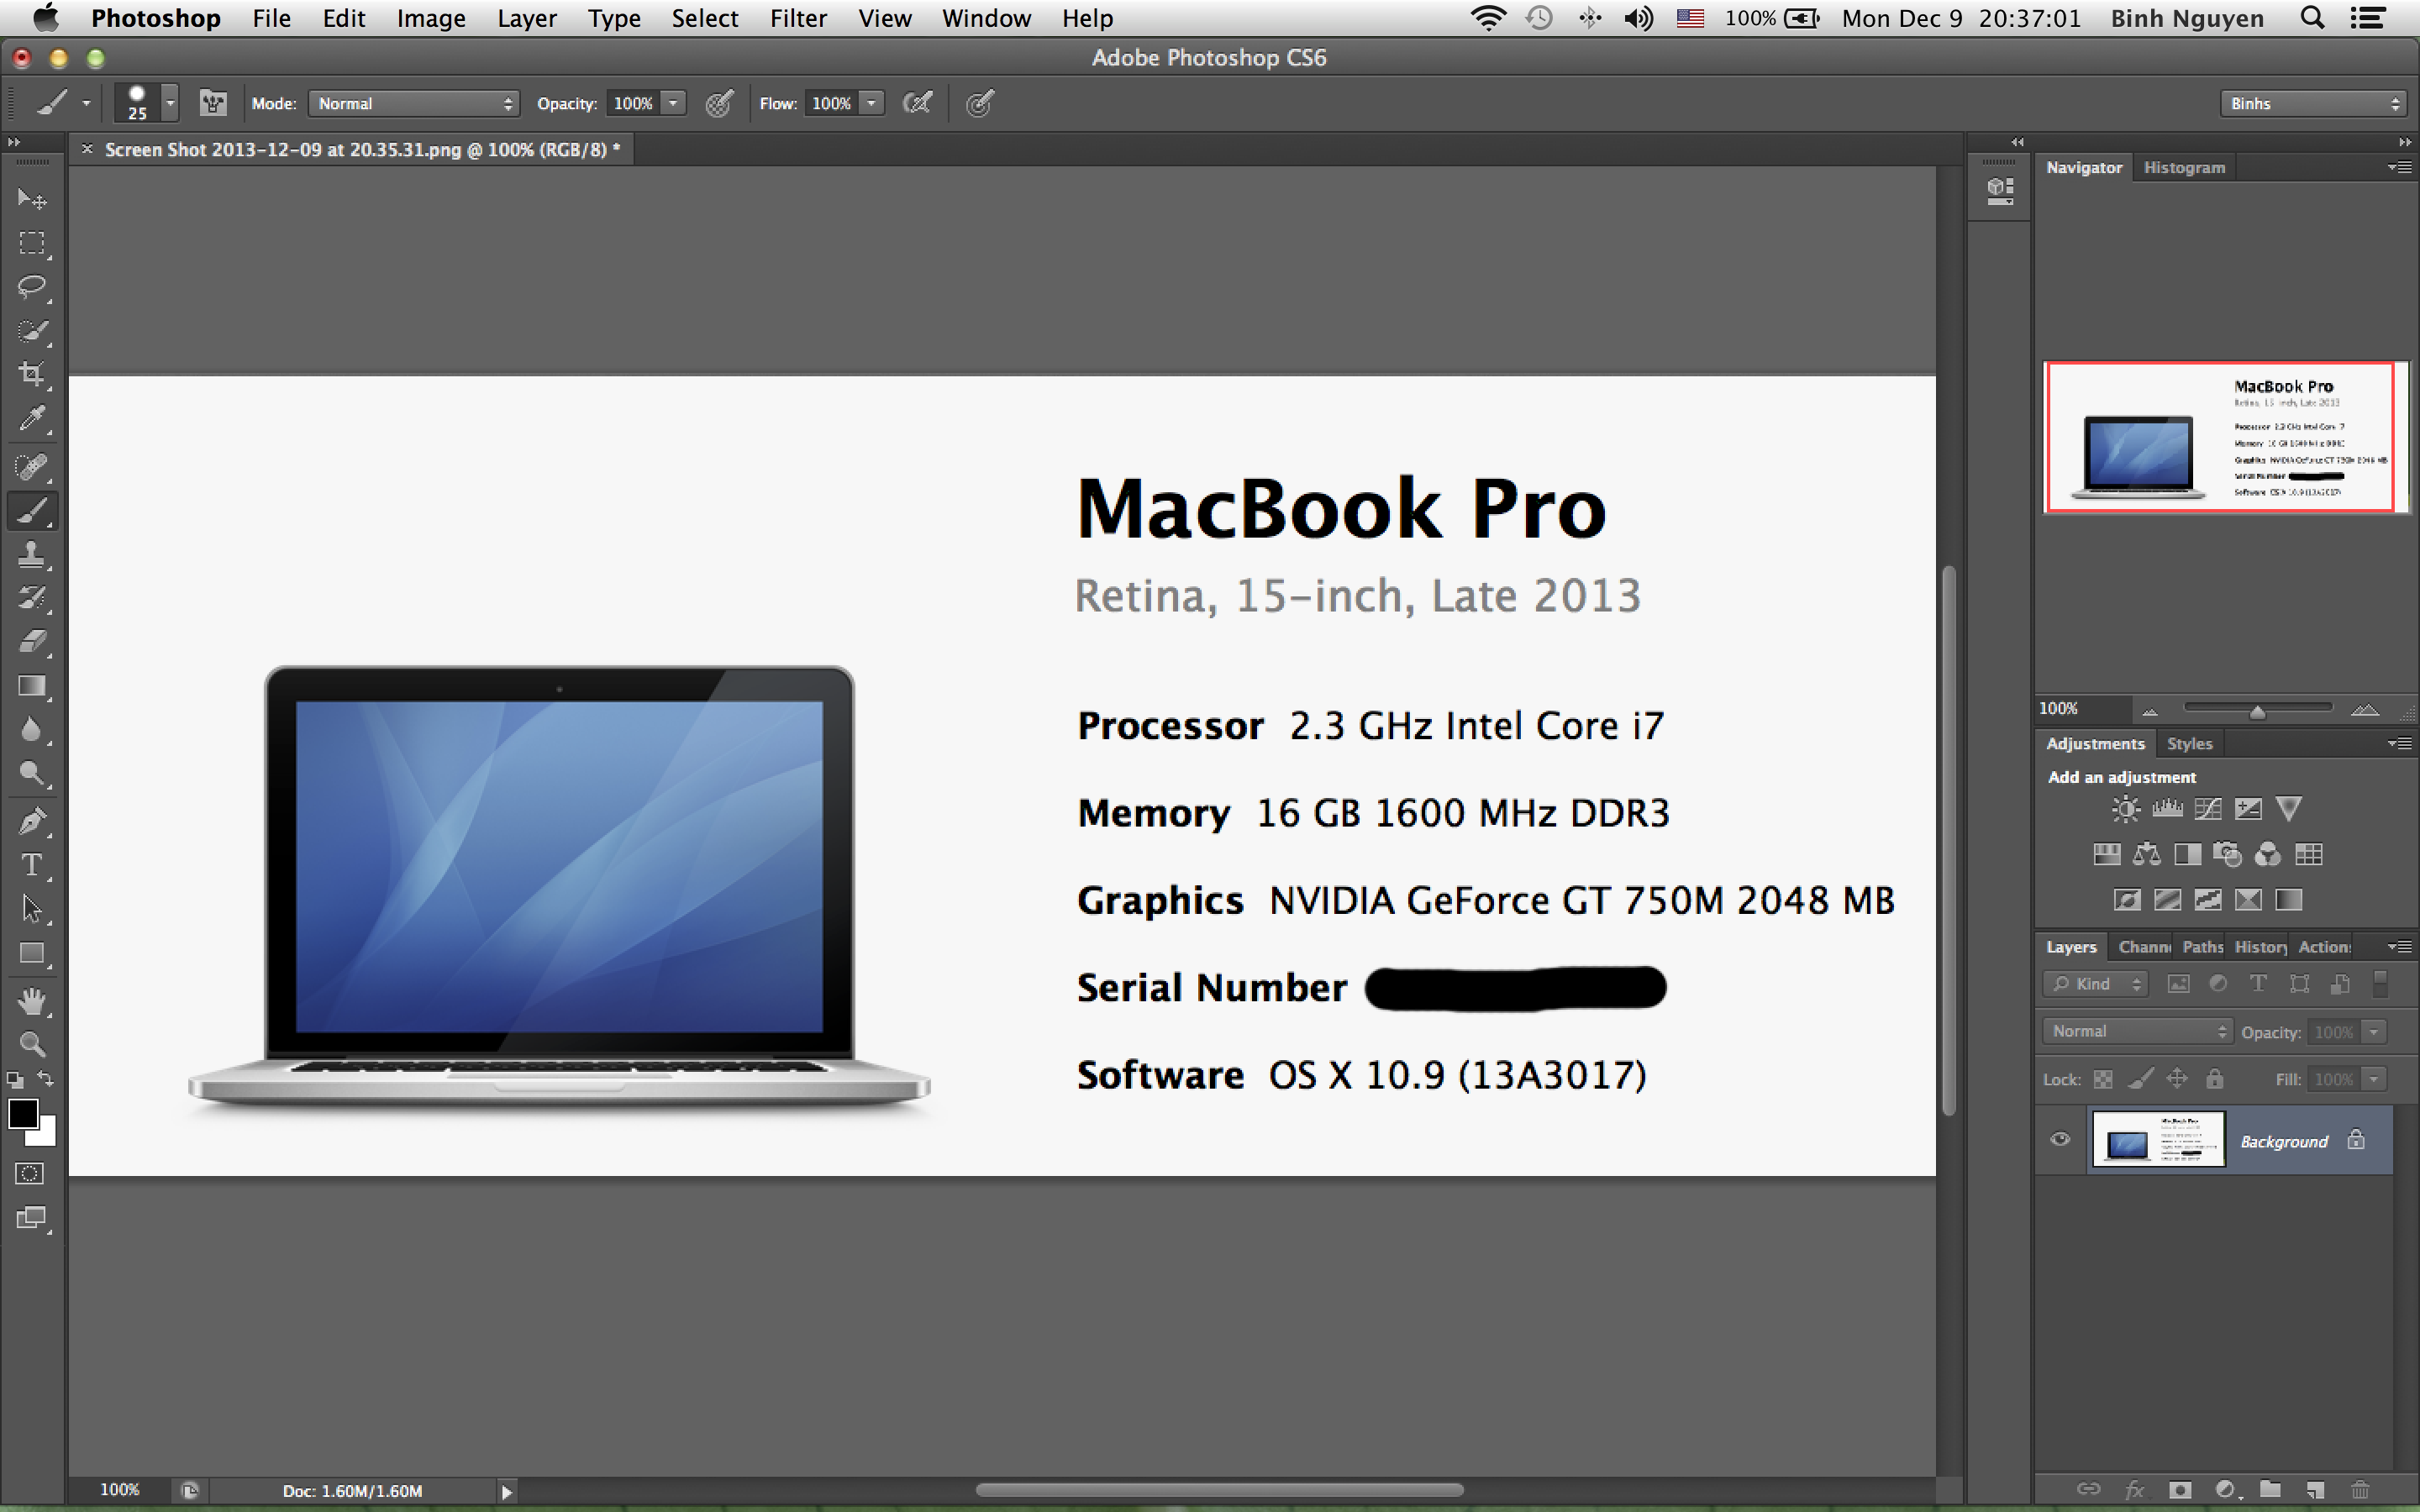Open the brush Mode dropdown
This screenshot has width=2420, height=1512.
[x=414, y=103]
